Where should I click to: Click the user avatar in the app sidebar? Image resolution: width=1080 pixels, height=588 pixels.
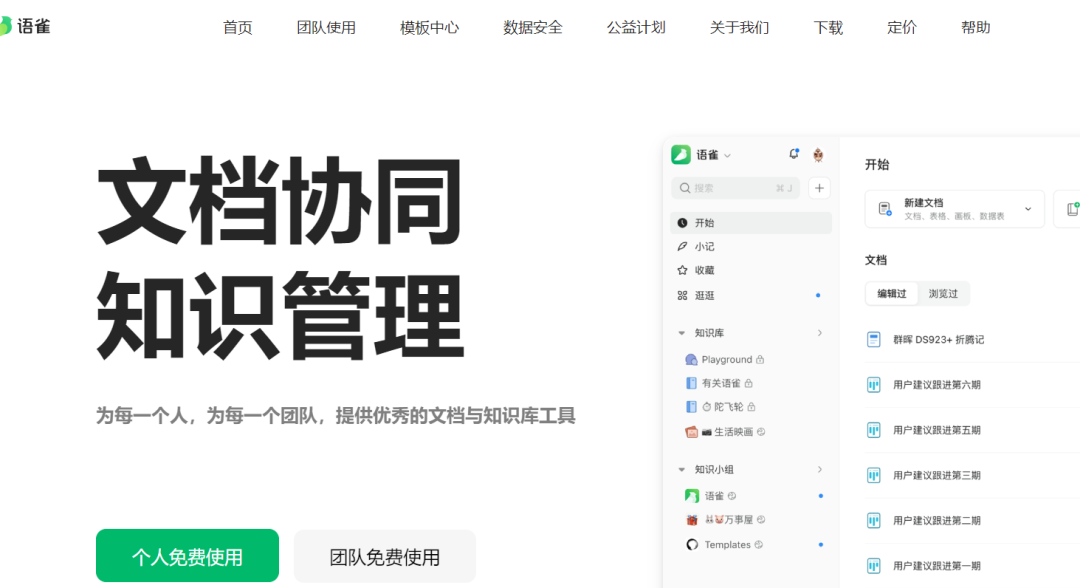pos(818,155)
